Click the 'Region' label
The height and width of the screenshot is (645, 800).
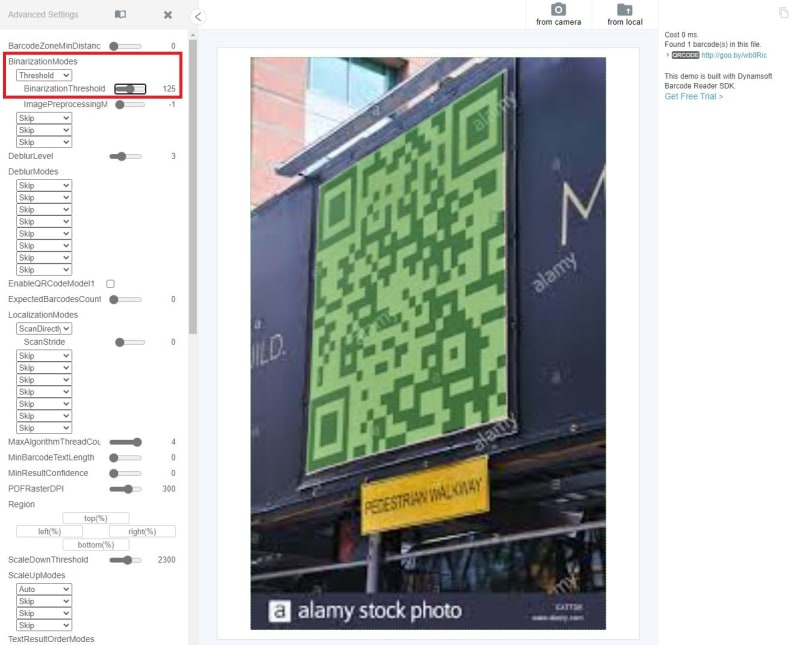click(x=21, y=504)
